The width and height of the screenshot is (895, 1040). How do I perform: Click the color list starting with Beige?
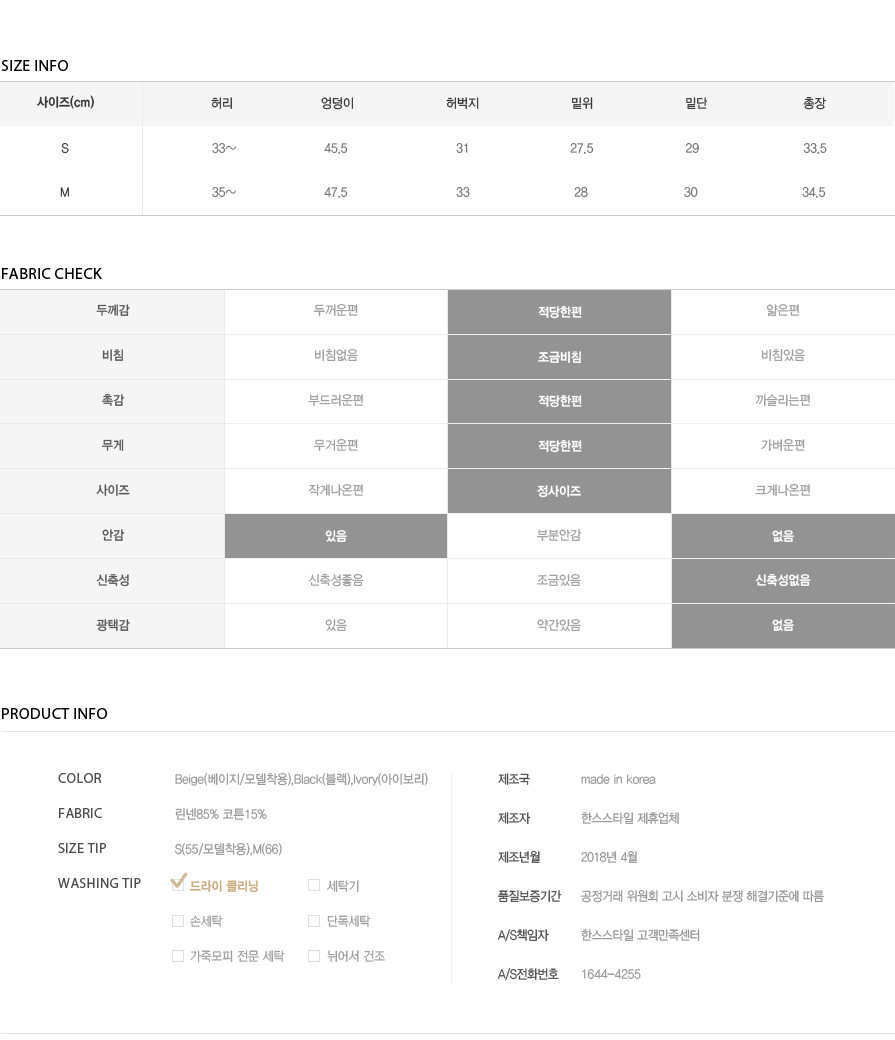point(301,779)
